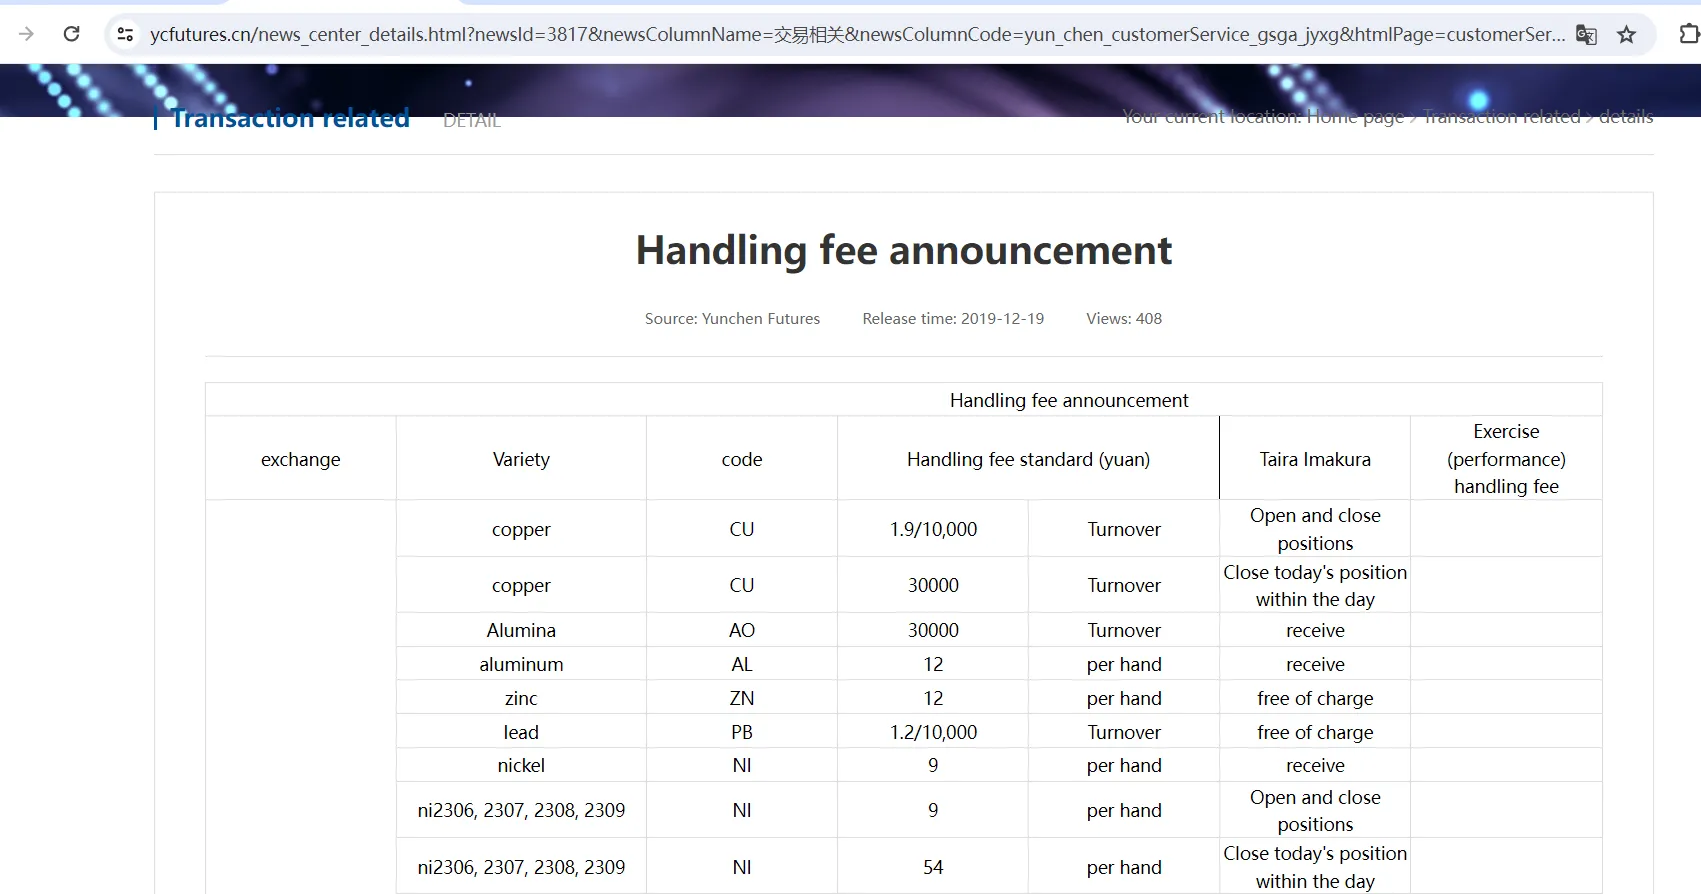Screen dimensions: 1701x894
Task: Click the aluminum variety cell
Action: point(521,664)
